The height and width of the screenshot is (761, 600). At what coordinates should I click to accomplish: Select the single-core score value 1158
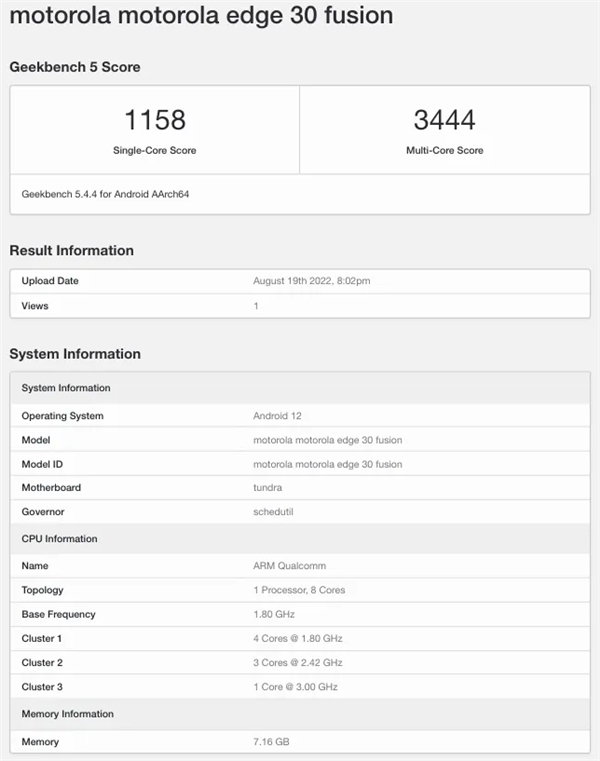[154, 121]
